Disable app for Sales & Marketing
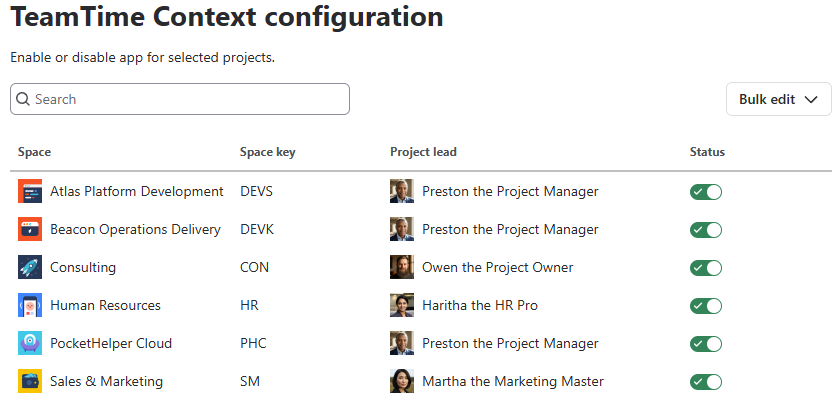The width and height of the screenshot is (840, 400). (706, 382)
